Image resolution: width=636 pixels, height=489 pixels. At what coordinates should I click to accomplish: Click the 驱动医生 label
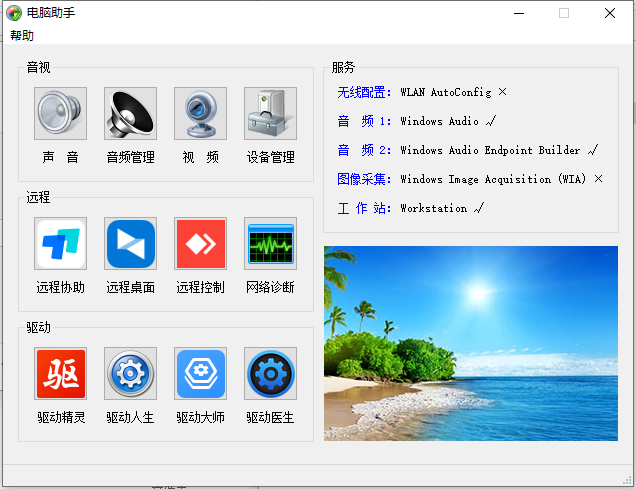[x=270, y=418]
